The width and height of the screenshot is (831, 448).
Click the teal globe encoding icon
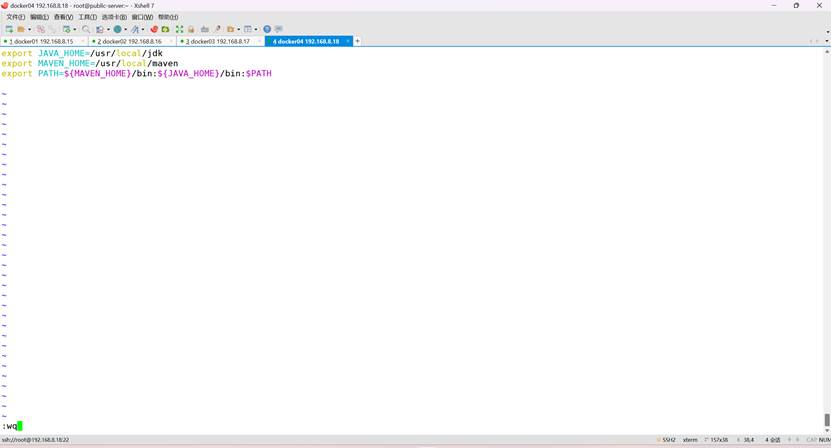pyautogui.click(x=118, y=29)
